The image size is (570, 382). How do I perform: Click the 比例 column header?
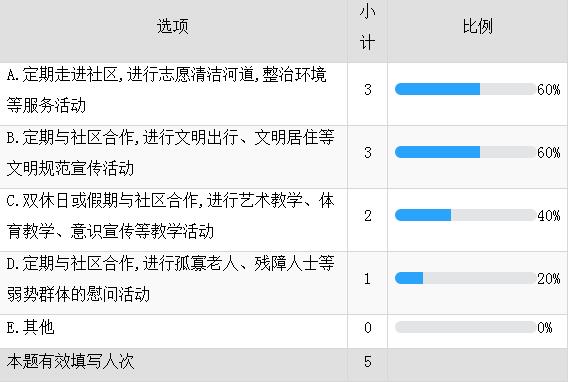(x=478, y=26)
